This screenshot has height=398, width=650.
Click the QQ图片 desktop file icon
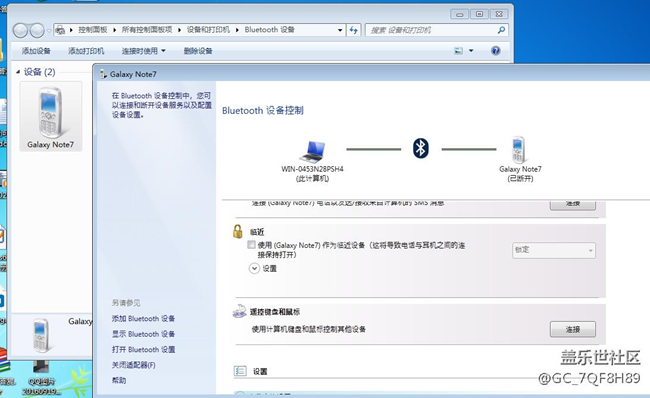pos(41,377)
